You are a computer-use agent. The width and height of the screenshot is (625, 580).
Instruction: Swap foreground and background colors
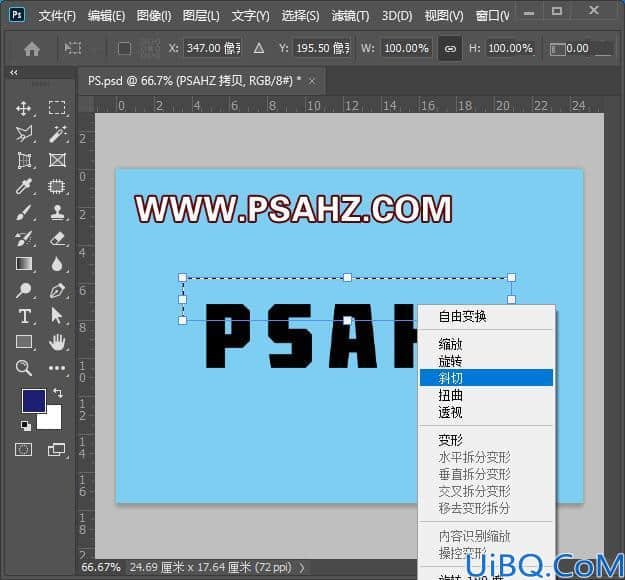(58, 393)
